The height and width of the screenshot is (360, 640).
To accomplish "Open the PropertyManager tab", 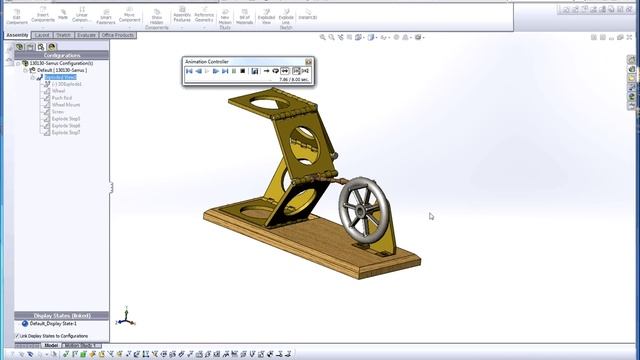I will [30, 47].
